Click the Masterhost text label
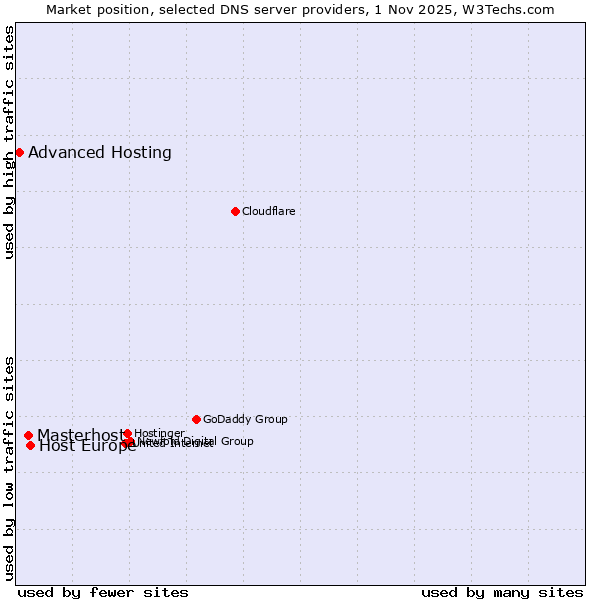 (80, 435)
